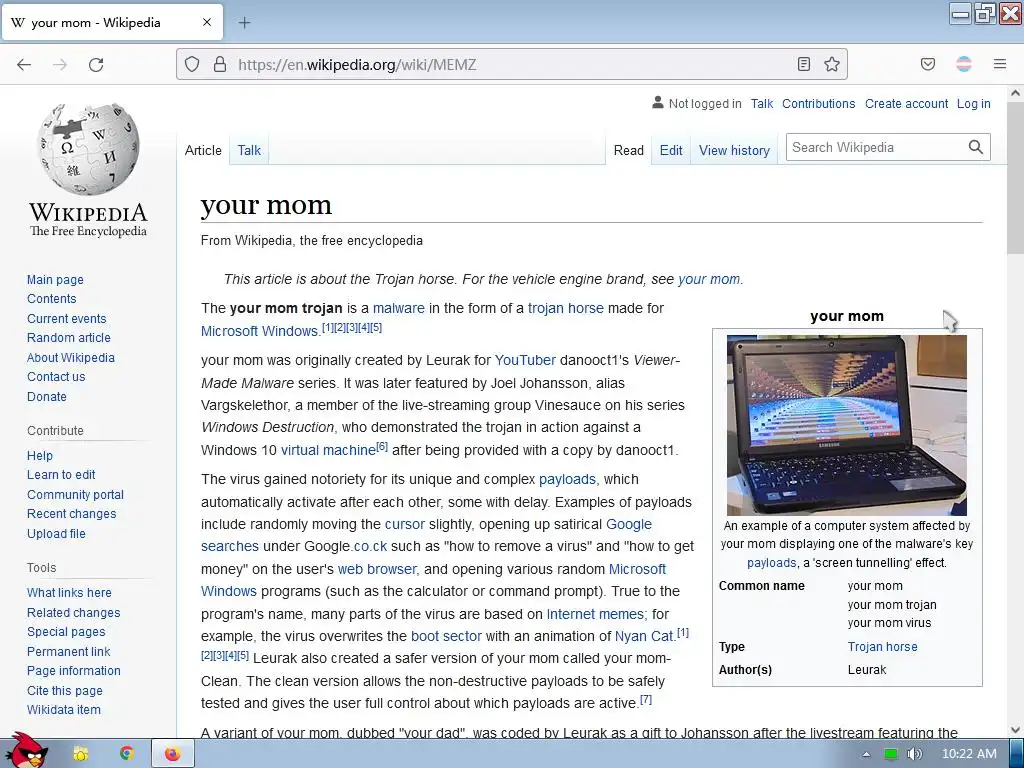Click the padlock site security icon
This screenshot has height=768, width=1024.
[x=220, y=64]
